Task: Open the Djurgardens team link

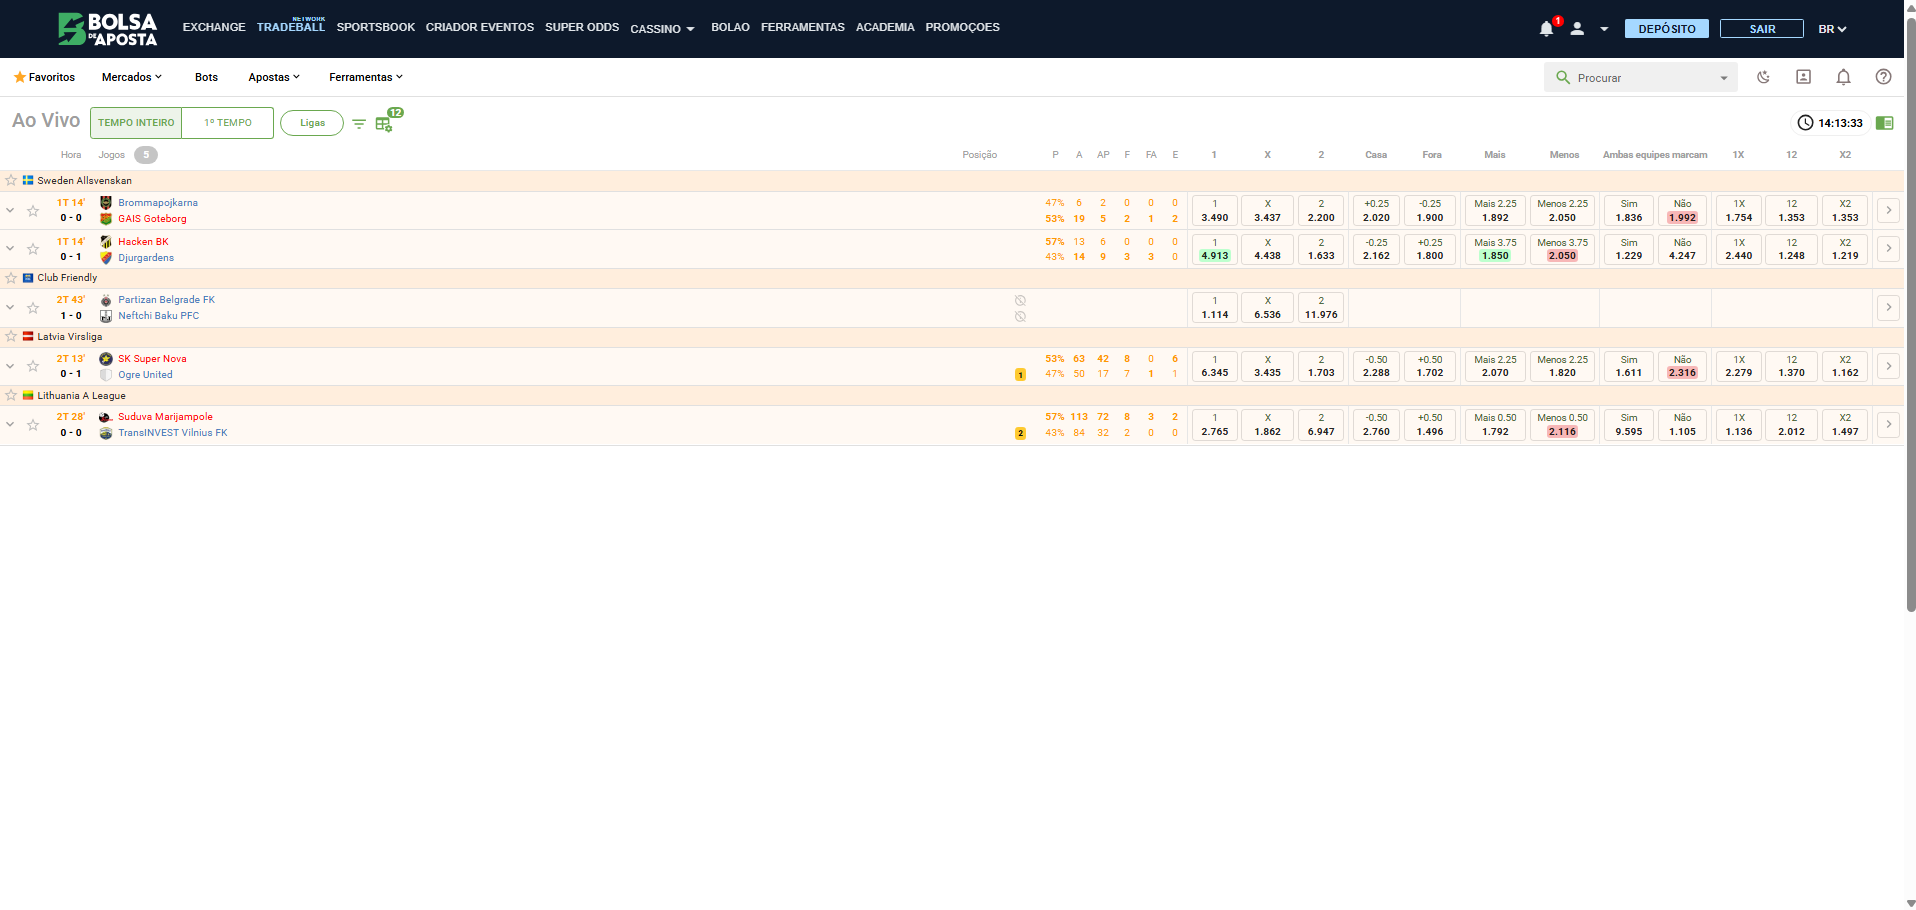Action: coord(146,258)
